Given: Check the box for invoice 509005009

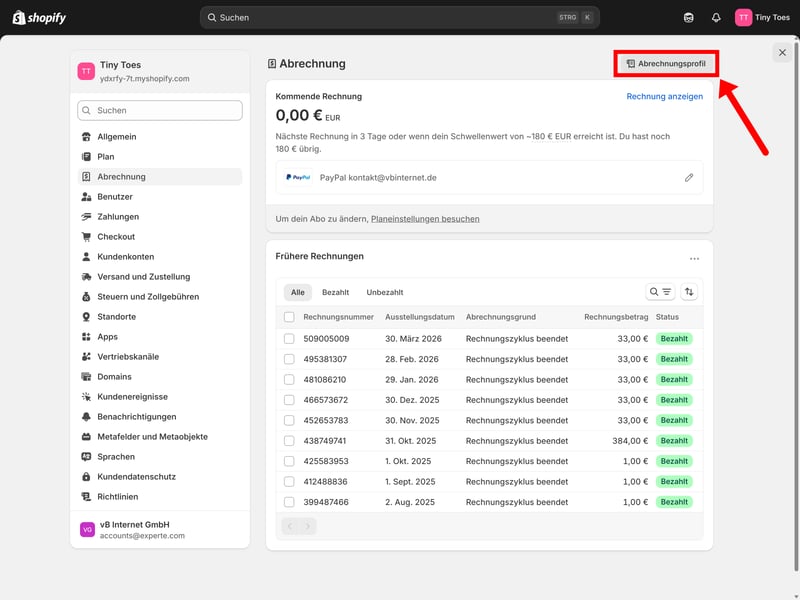Looking at the screenshot, I should 289,339.
